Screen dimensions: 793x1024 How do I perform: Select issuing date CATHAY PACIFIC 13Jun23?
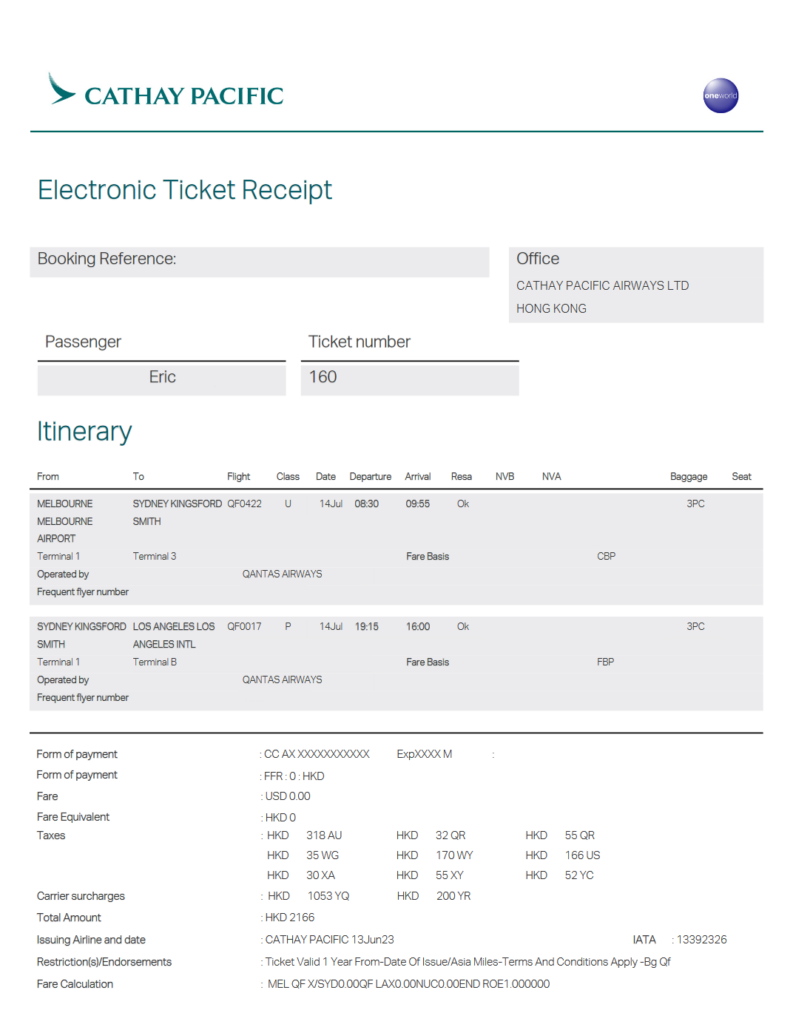[329, 940]
